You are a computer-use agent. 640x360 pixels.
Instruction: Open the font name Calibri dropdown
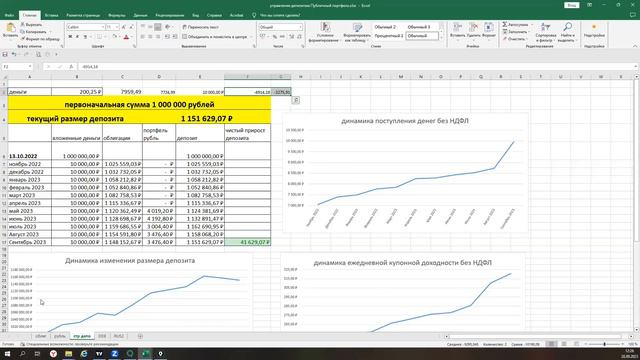102,27
